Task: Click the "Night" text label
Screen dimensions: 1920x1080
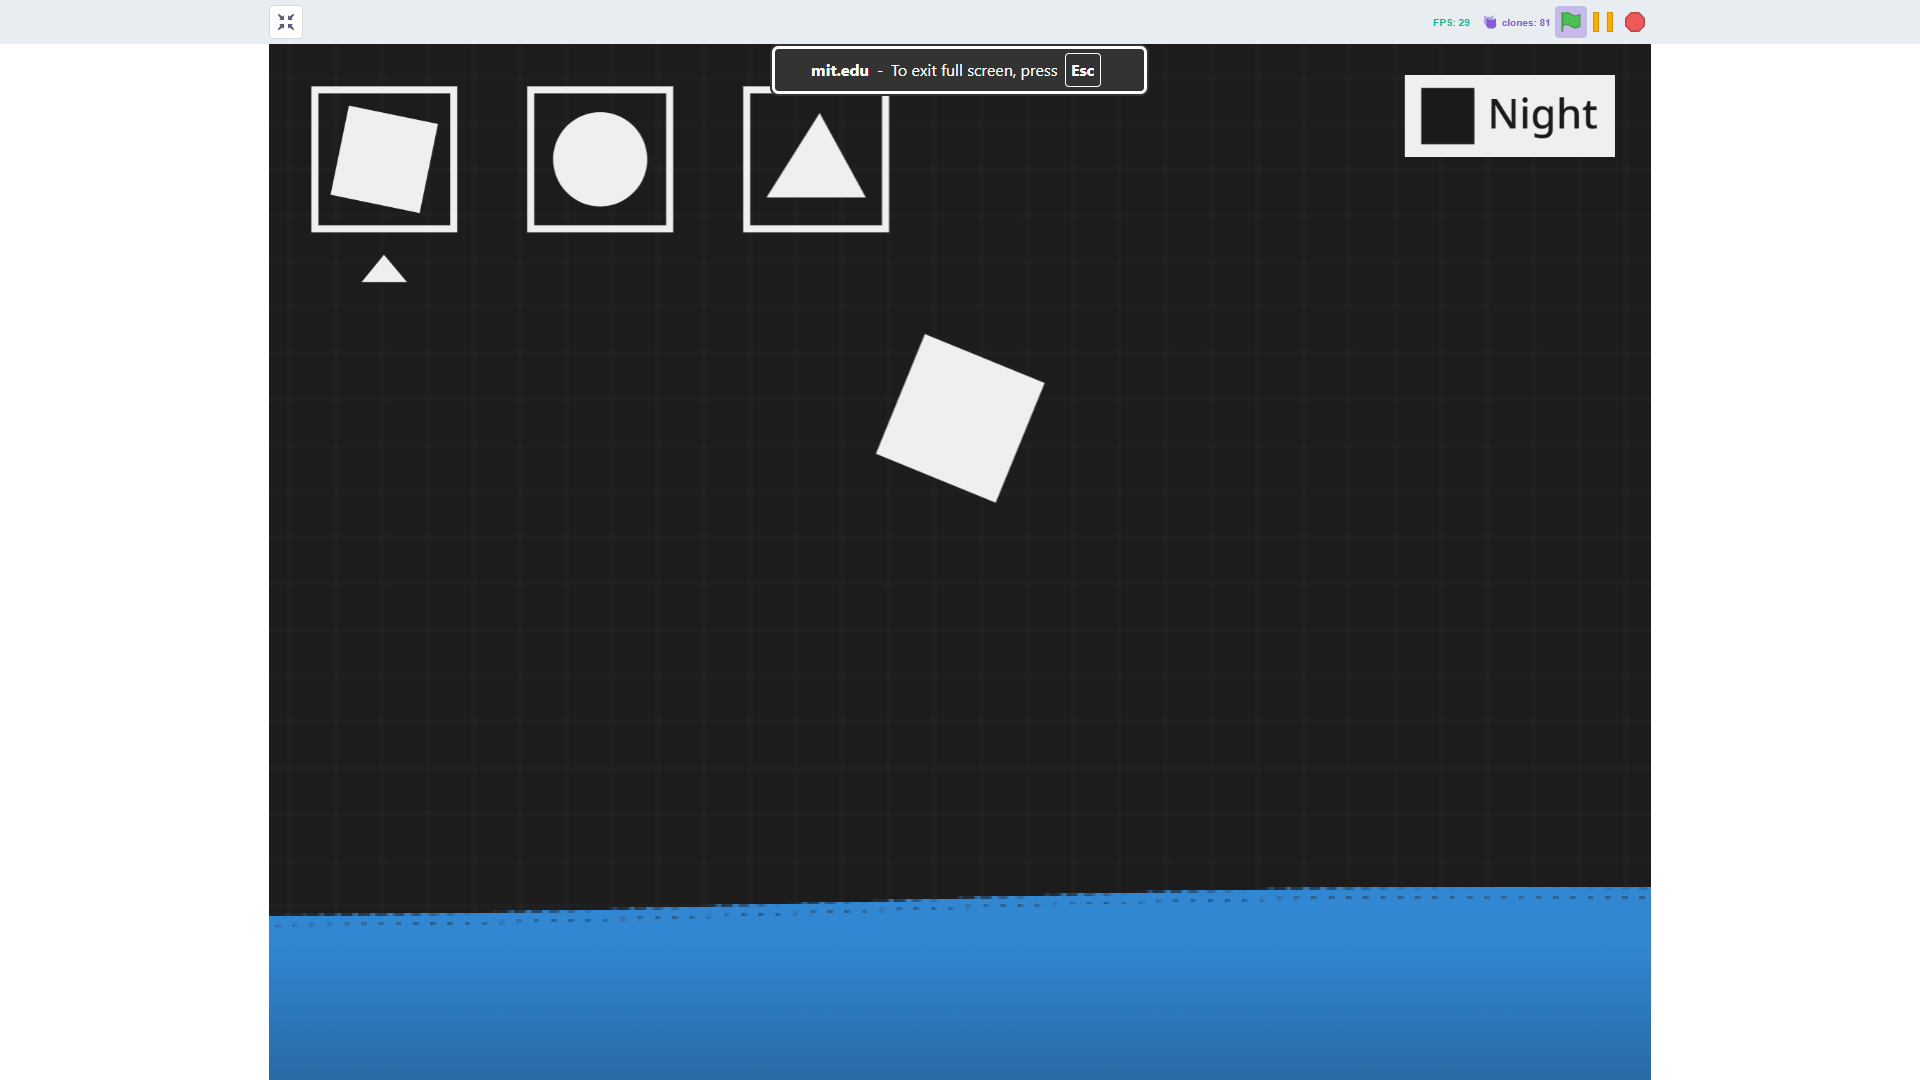Action: [1542, 115]
